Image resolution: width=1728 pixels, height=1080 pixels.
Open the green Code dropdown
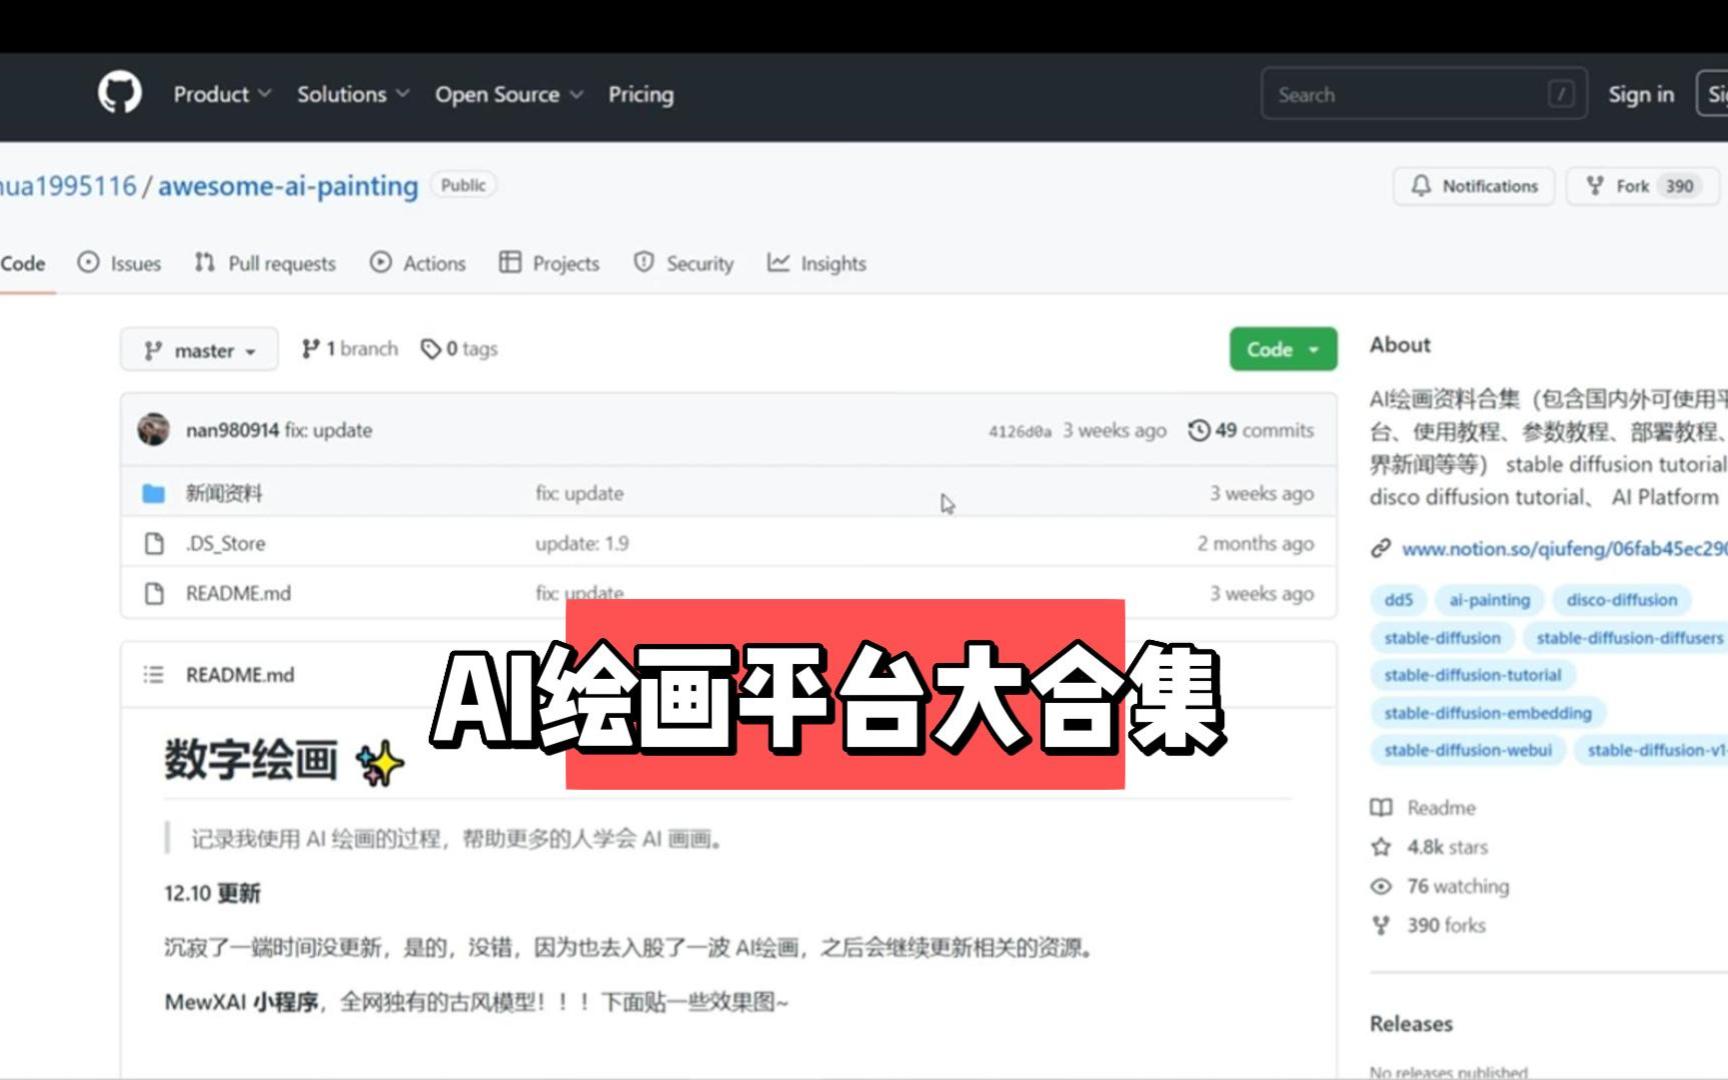1283,349
